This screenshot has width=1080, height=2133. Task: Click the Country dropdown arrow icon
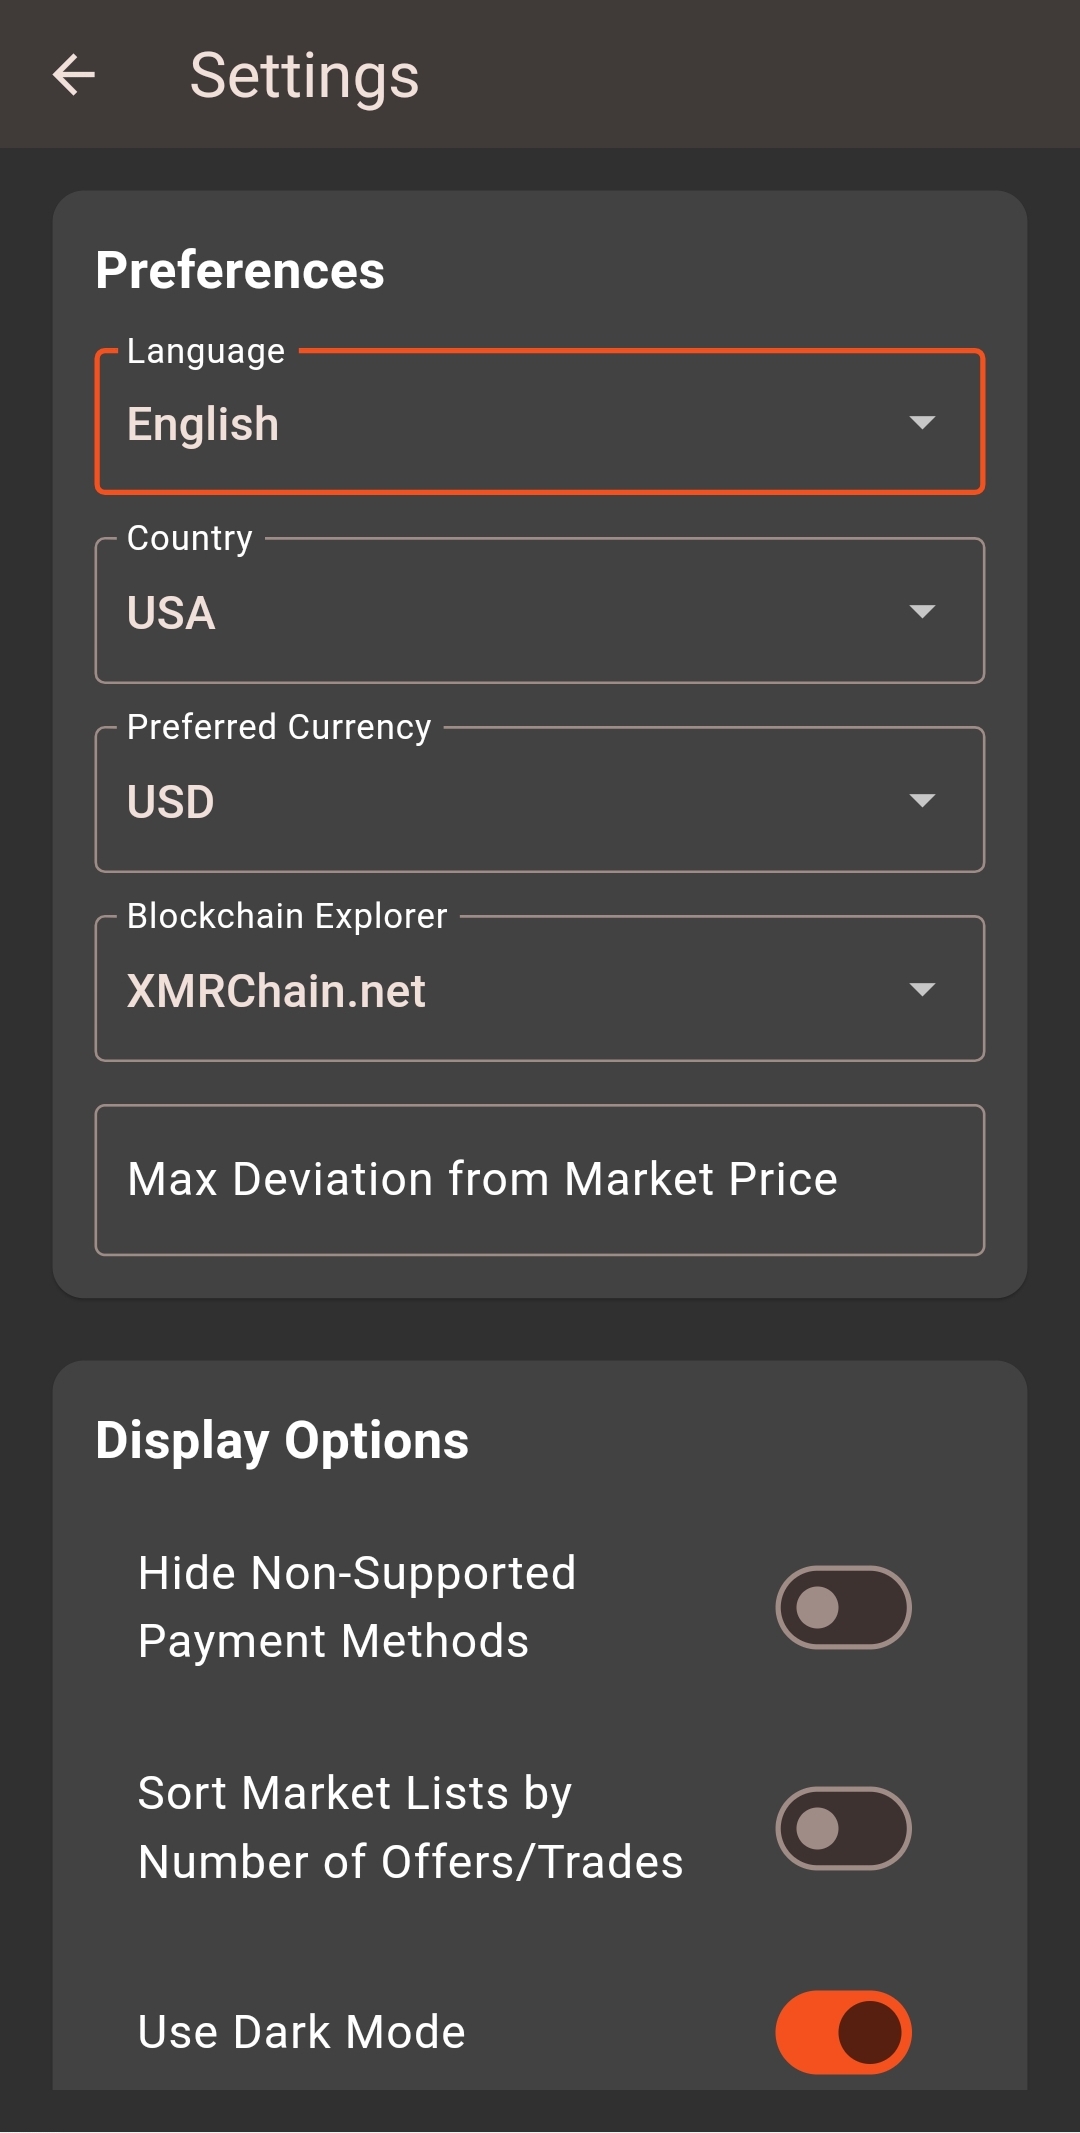921,611
